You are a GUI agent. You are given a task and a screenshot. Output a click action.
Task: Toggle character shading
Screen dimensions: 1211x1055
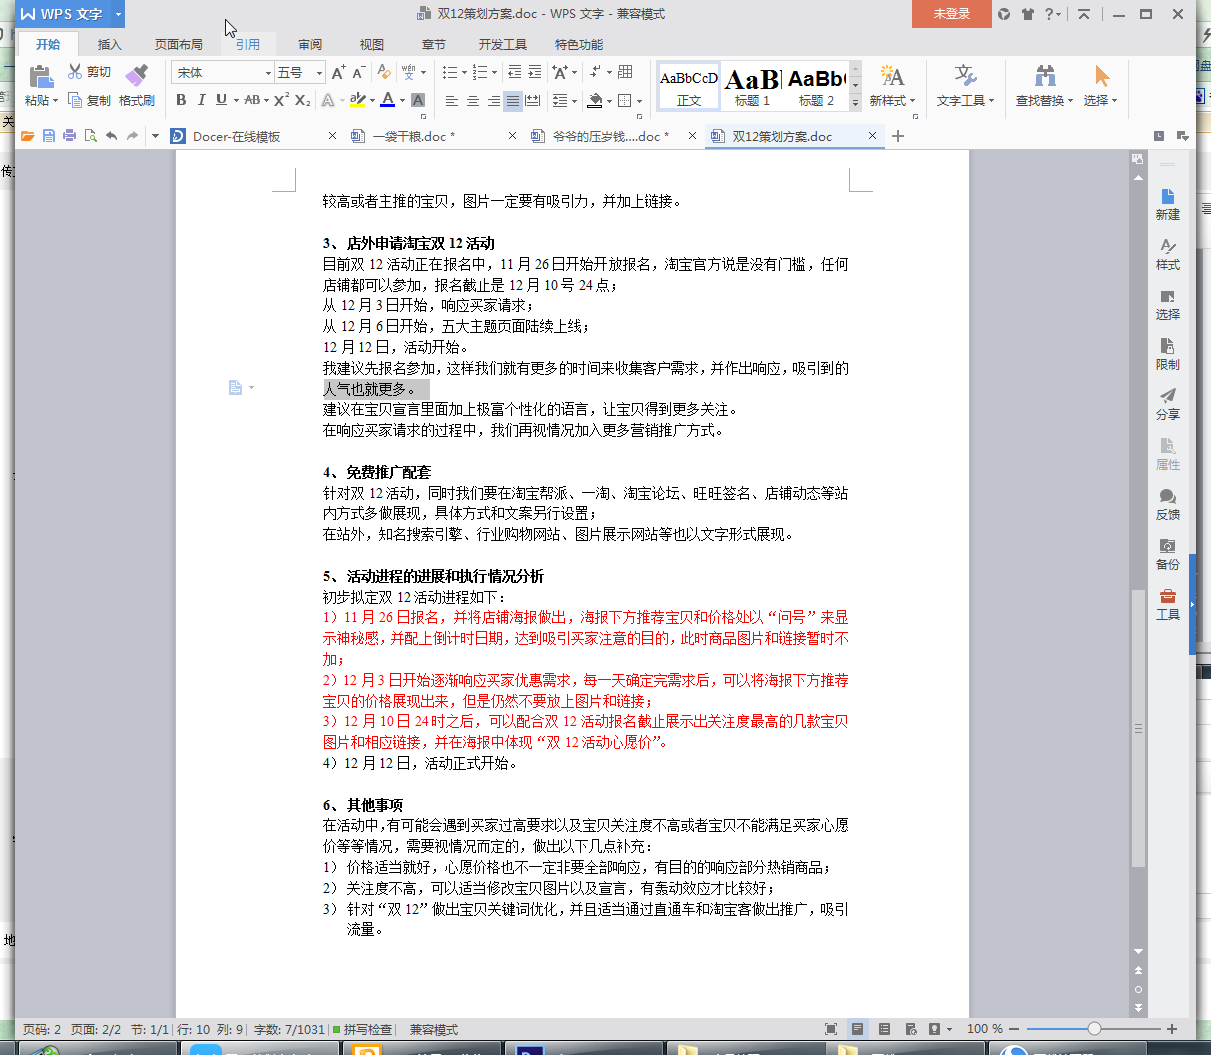[x=418, y=100]
